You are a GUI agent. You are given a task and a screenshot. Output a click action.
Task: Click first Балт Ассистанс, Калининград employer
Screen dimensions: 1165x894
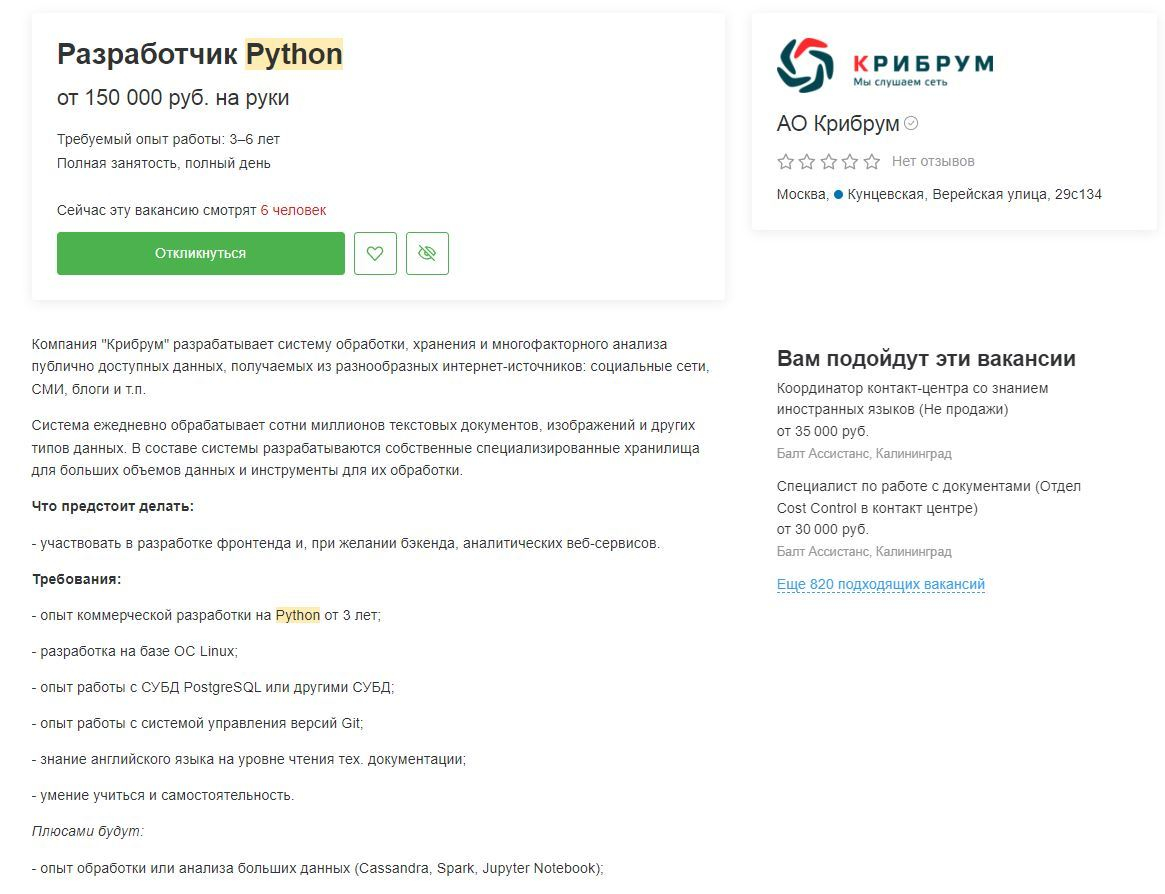864,453
